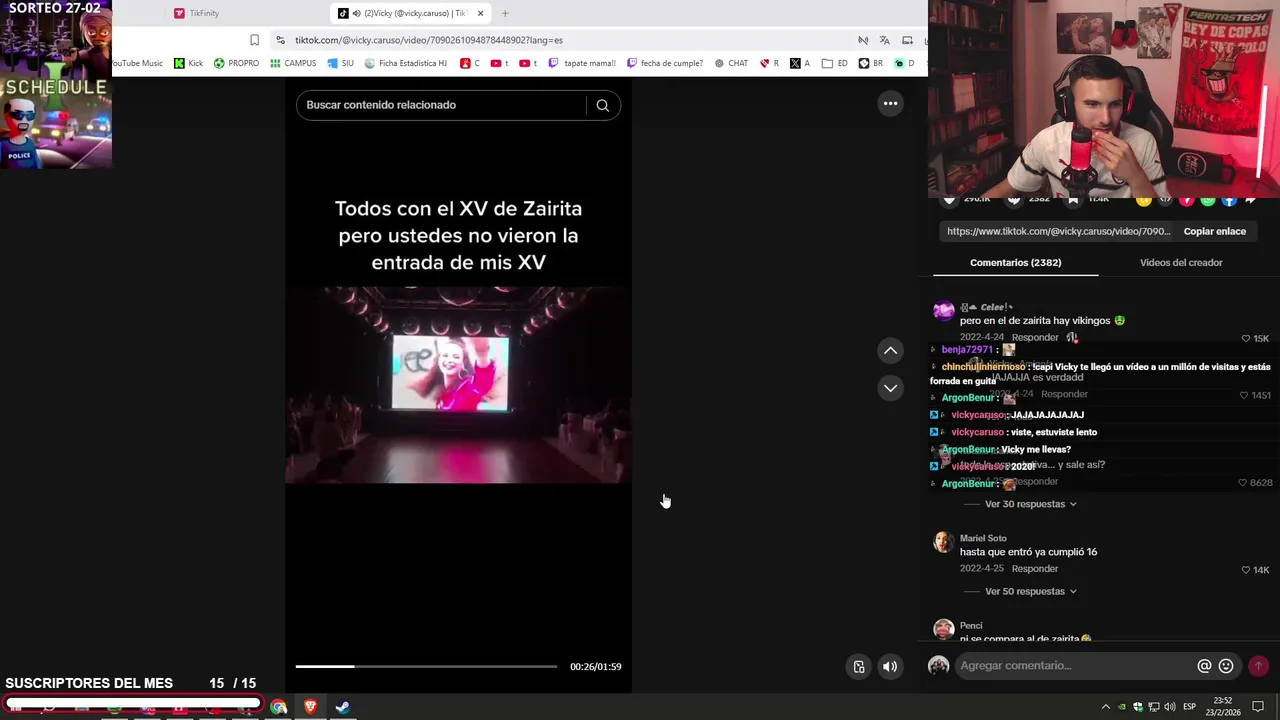This screenshot has height=720, width=1280.
Task: Open YouTube Music bookmark
Action: [x=138, y=63]
